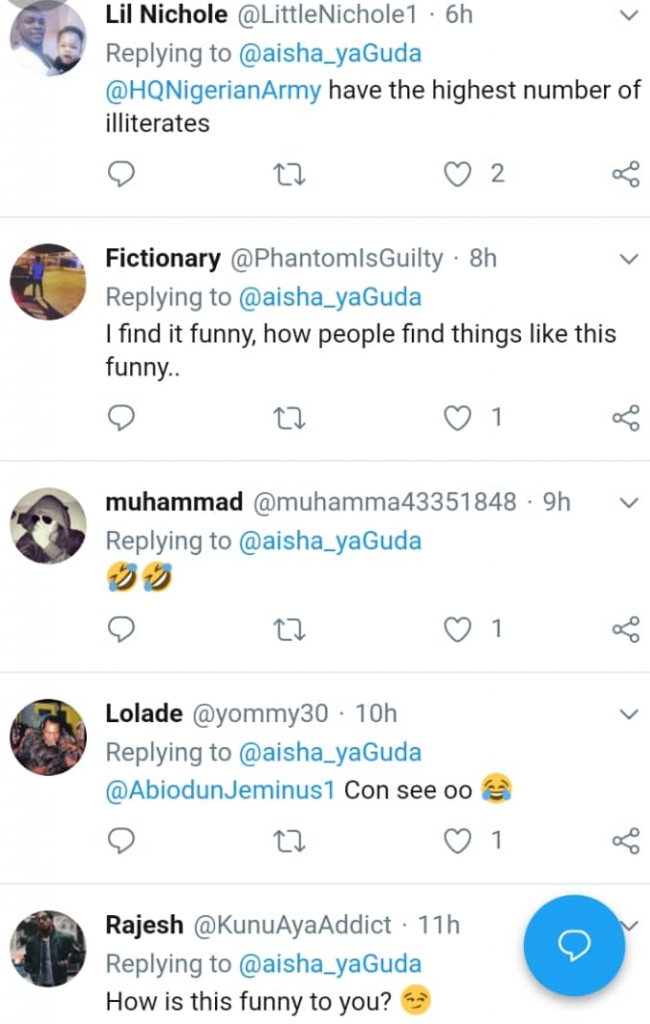Viewport: 650px width, 1024px height.
Task: Expand Fictionary tweet dropdown arrow
Action: pyautogui.click(x=629, y=259)
